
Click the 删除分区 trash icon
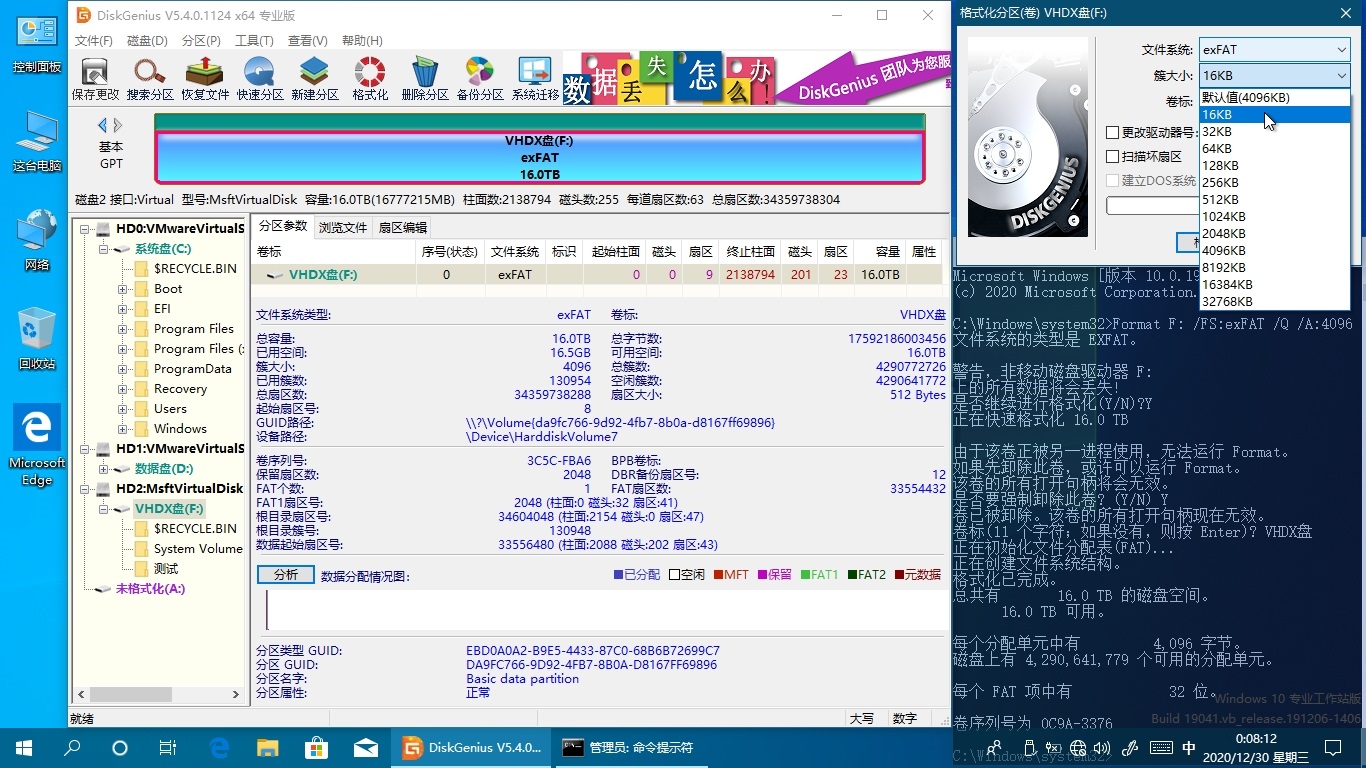coord(425,79)
